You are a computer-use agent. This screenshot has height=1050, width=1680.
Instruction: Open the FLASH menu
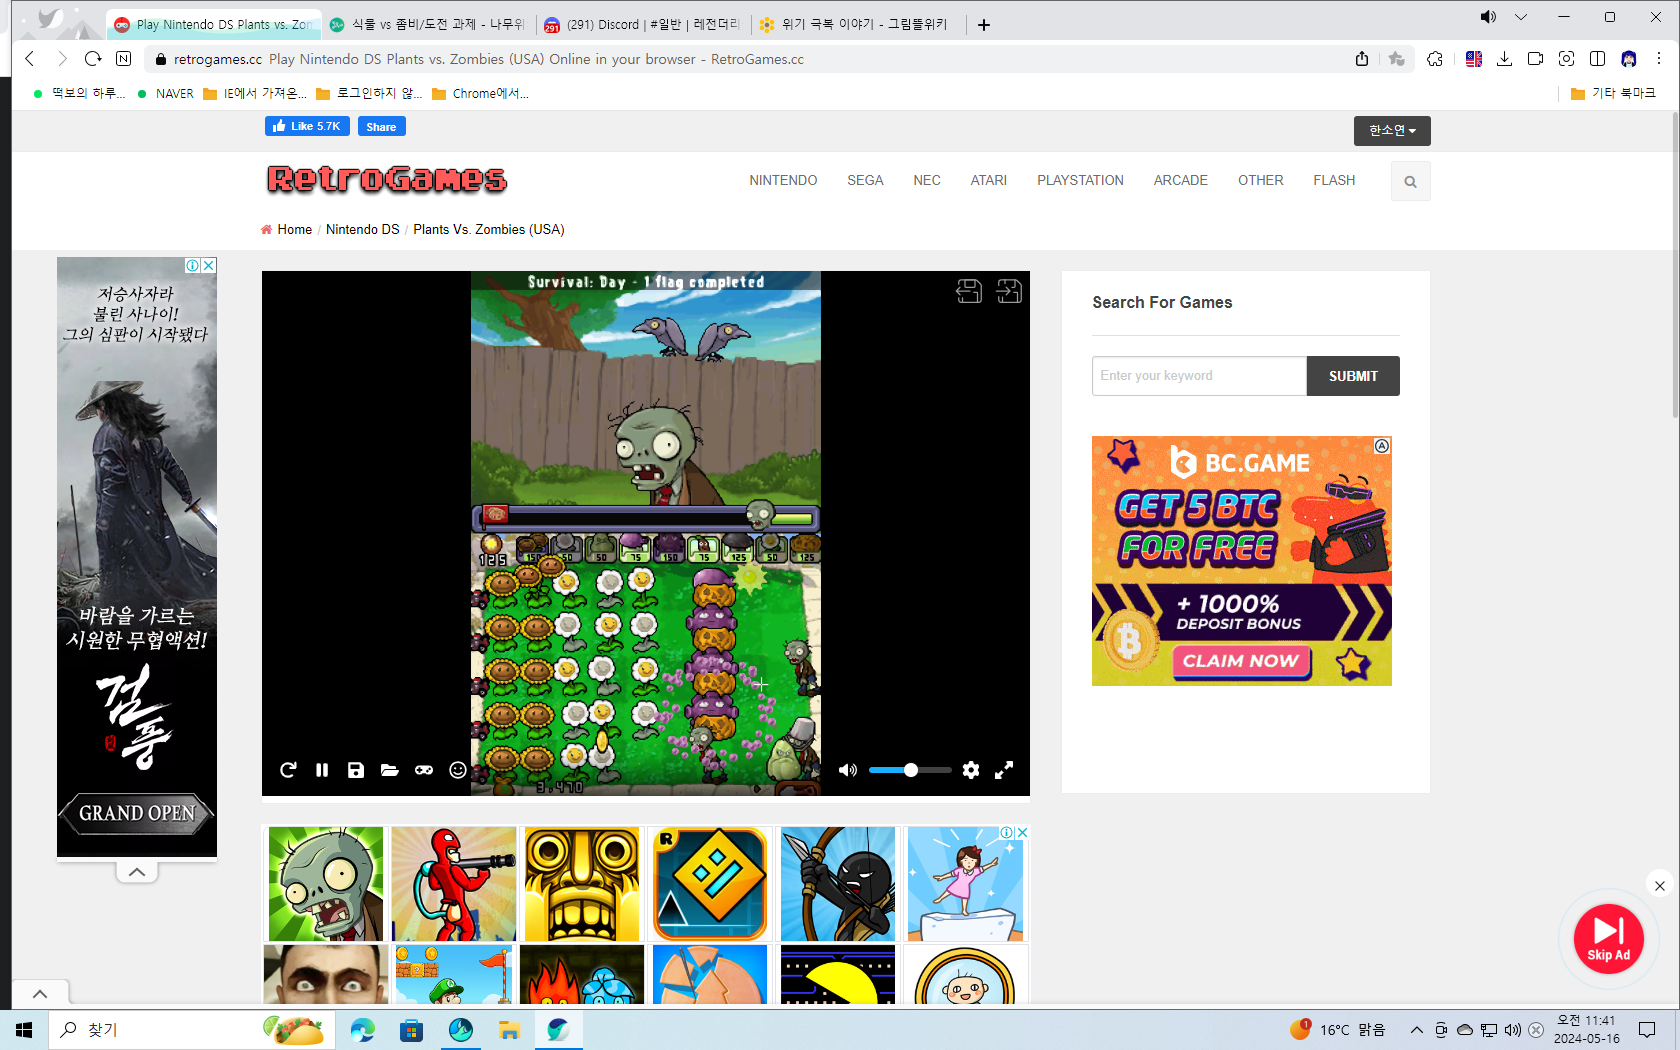1334,181
